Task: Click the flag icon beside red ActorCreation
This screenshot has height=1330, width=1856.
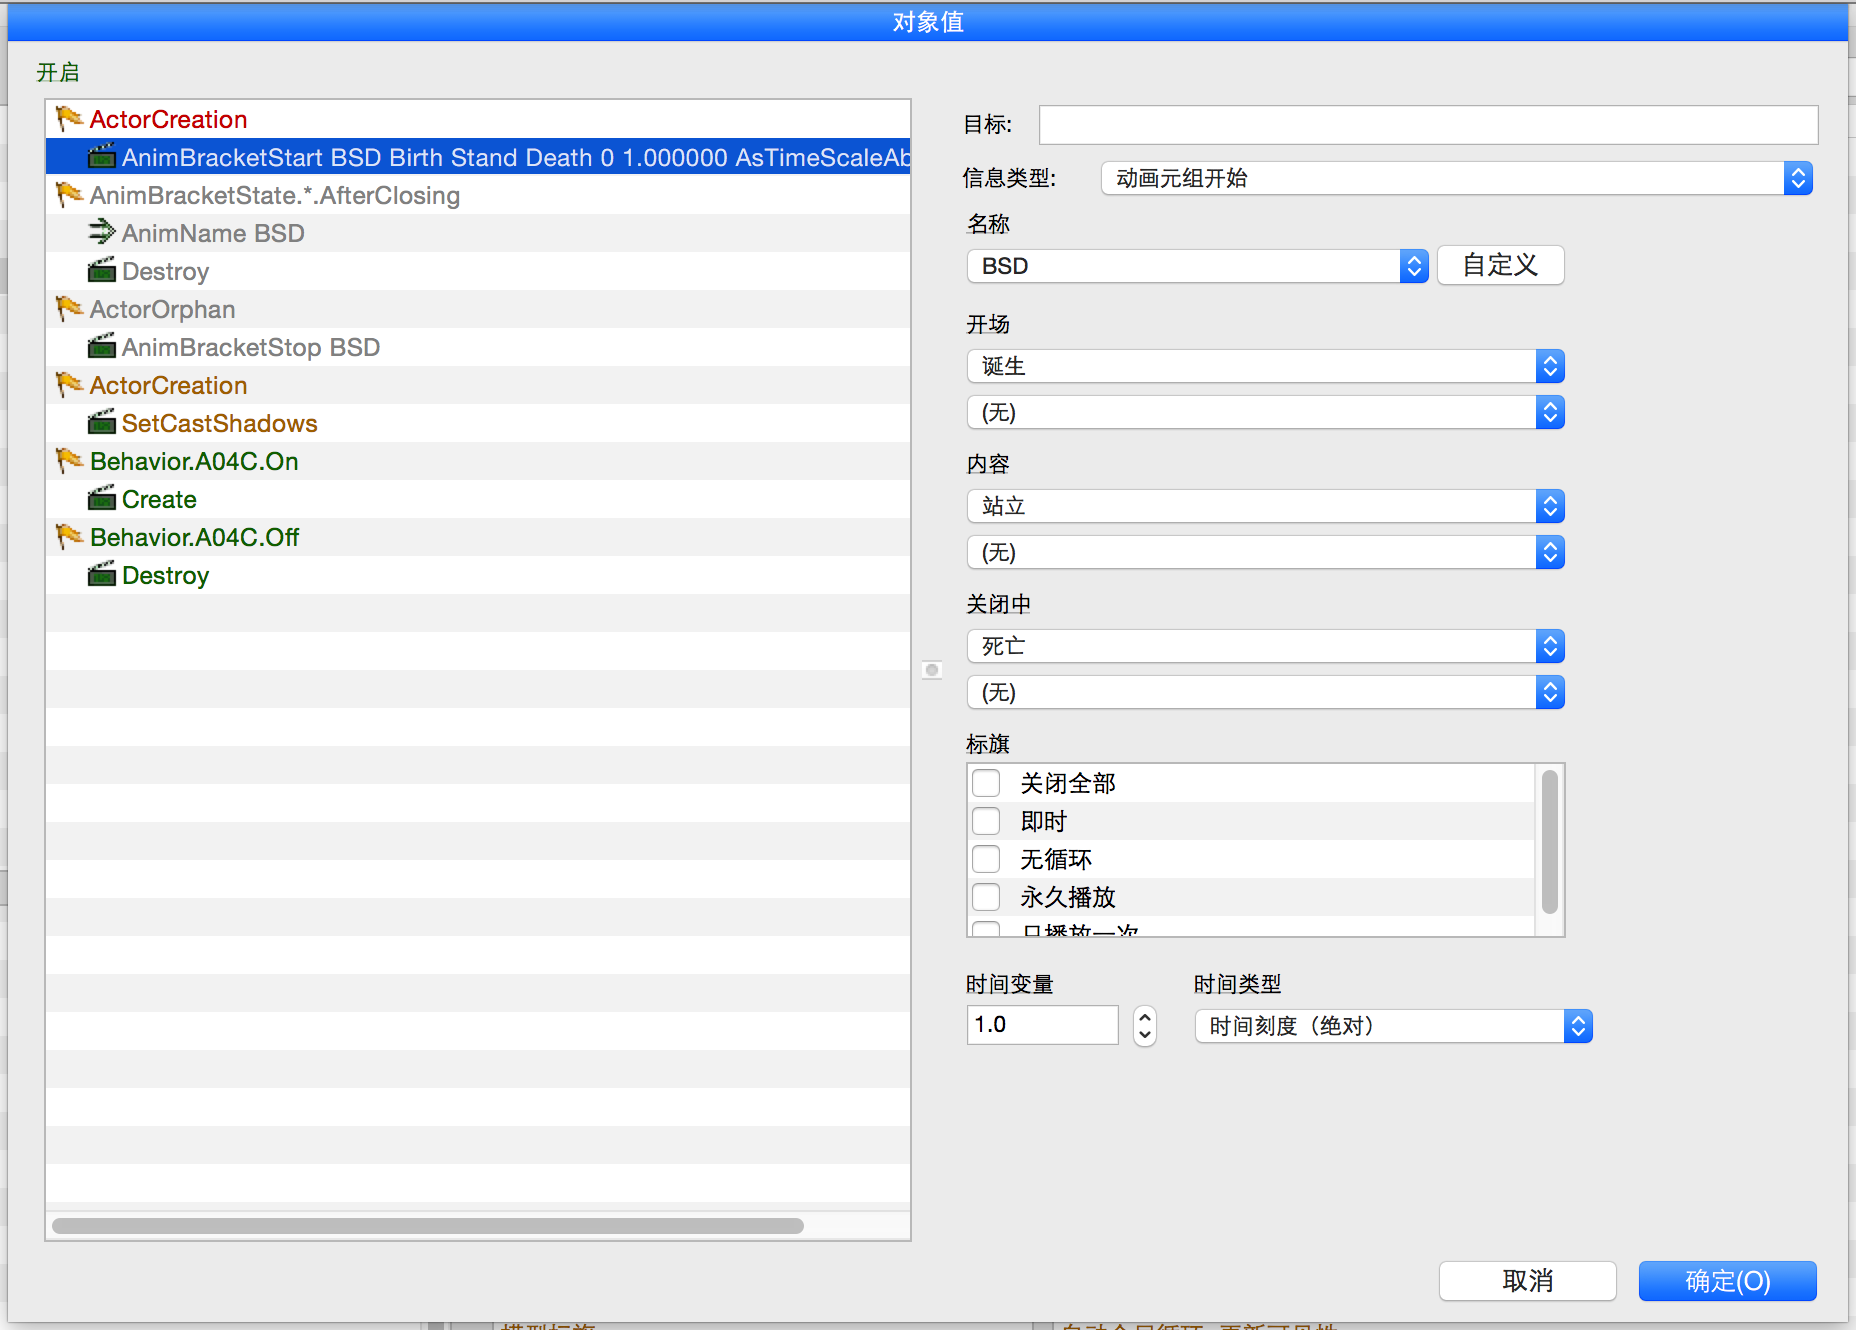Action: tap(69, 119)
